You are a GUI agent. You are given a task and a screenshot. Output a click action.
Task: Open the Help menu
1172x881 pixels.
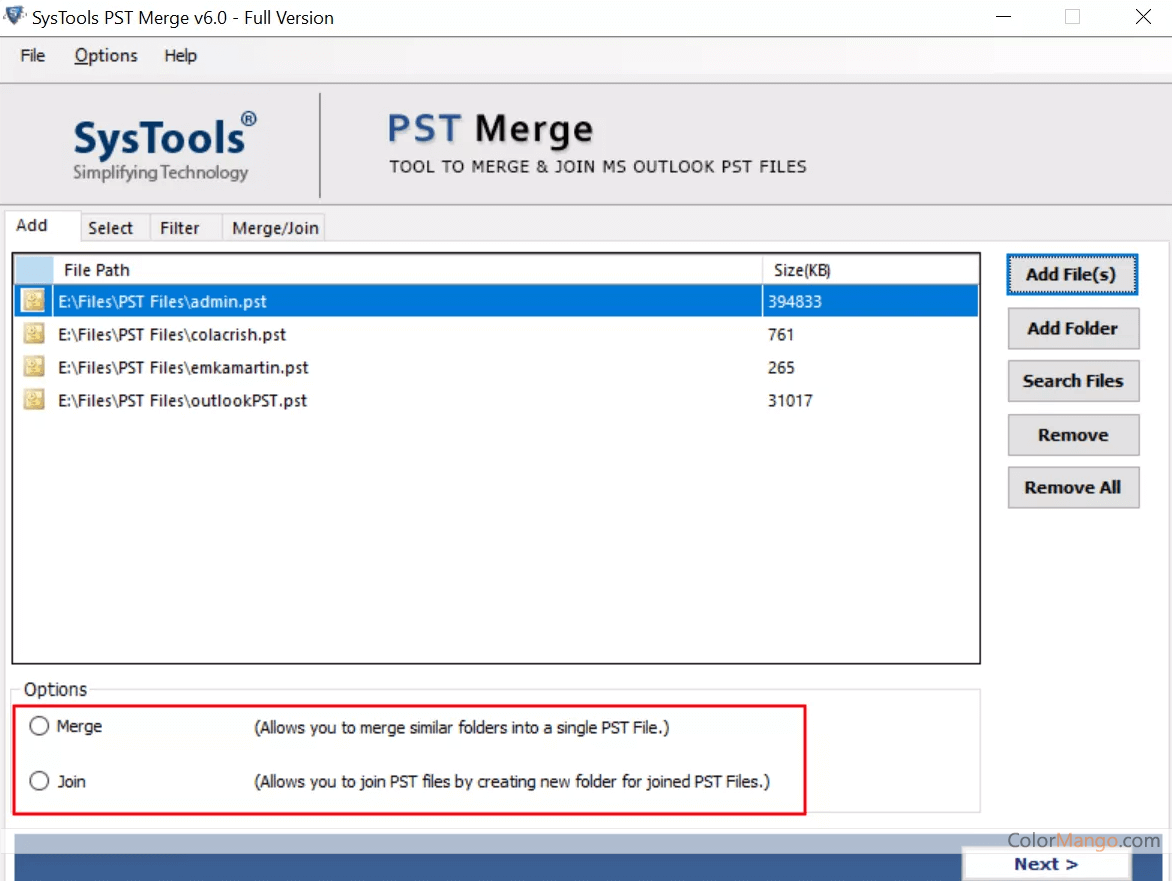pyautogui.click(x=180, y=56)
